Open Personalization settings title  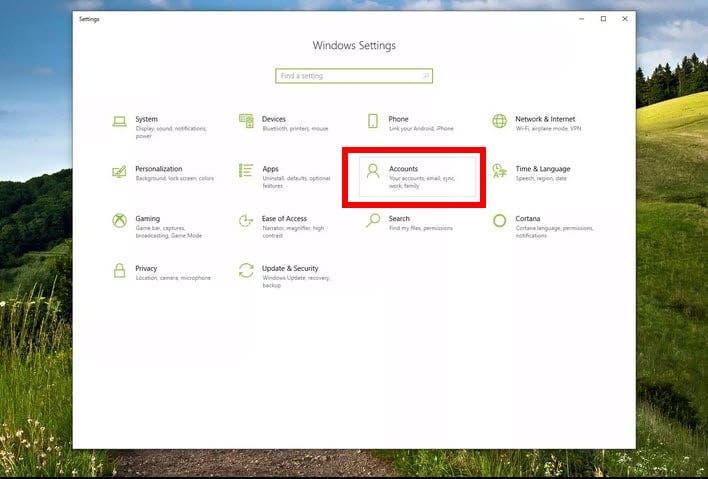(159, 169)
